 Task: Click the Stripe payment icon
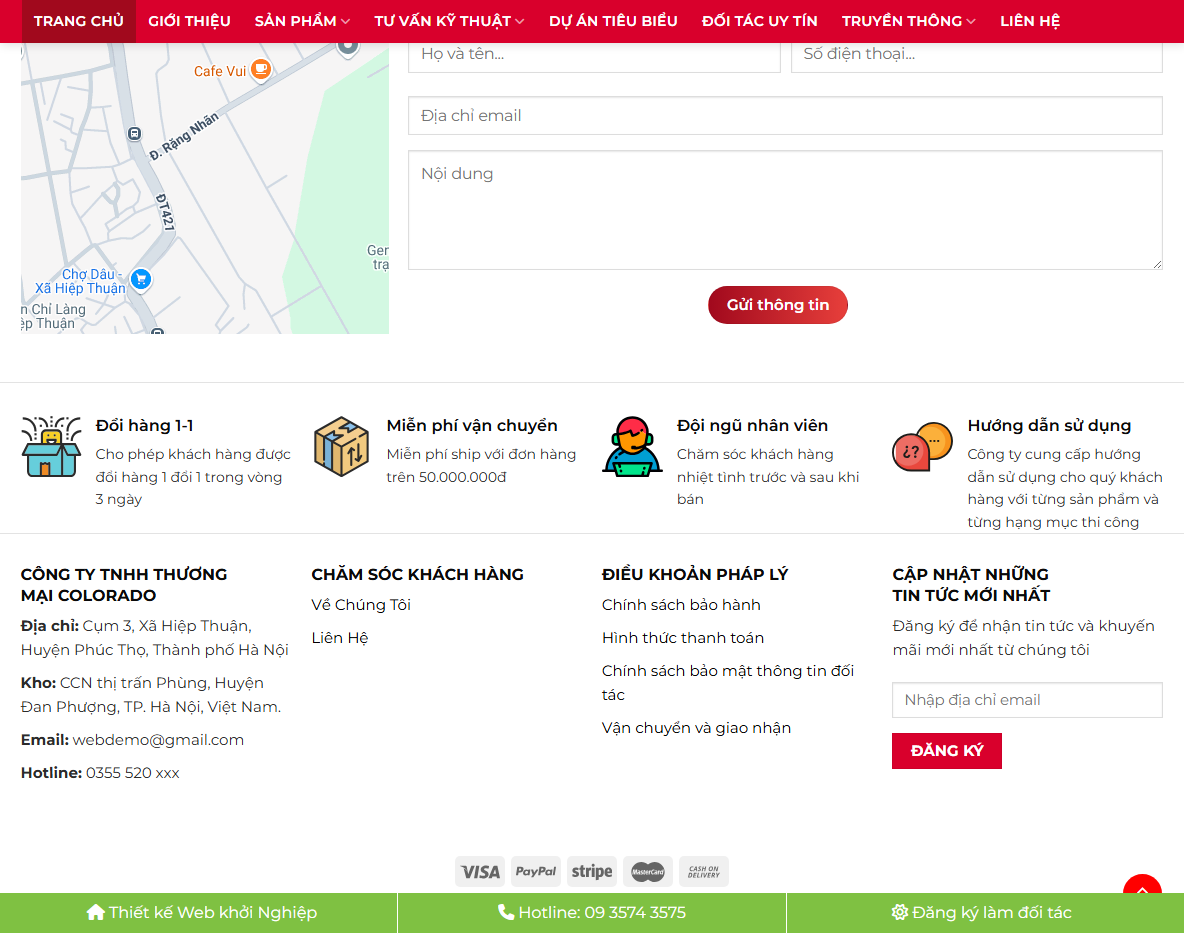click(592, 871)
